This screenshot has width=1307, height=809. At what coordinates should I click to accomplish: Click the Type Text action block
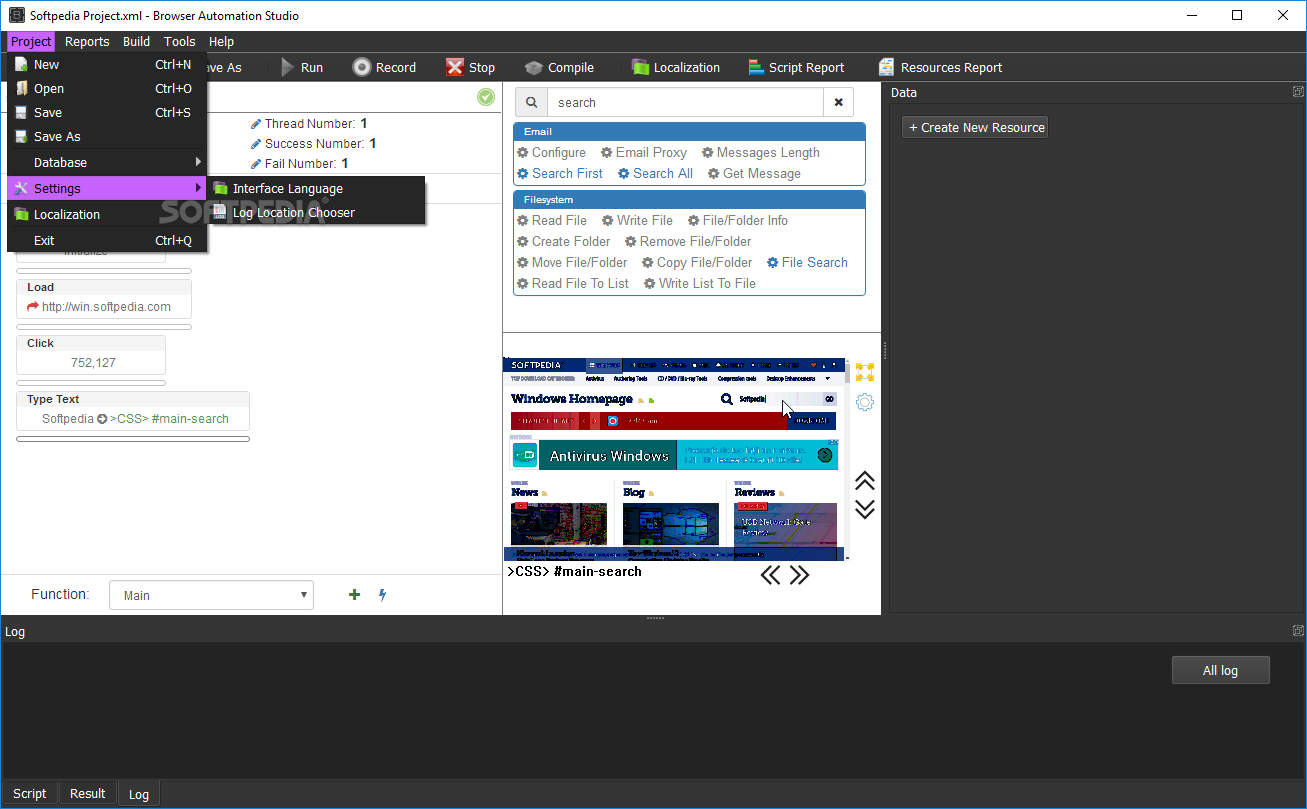pyautogui.click(x=133, y=411)
